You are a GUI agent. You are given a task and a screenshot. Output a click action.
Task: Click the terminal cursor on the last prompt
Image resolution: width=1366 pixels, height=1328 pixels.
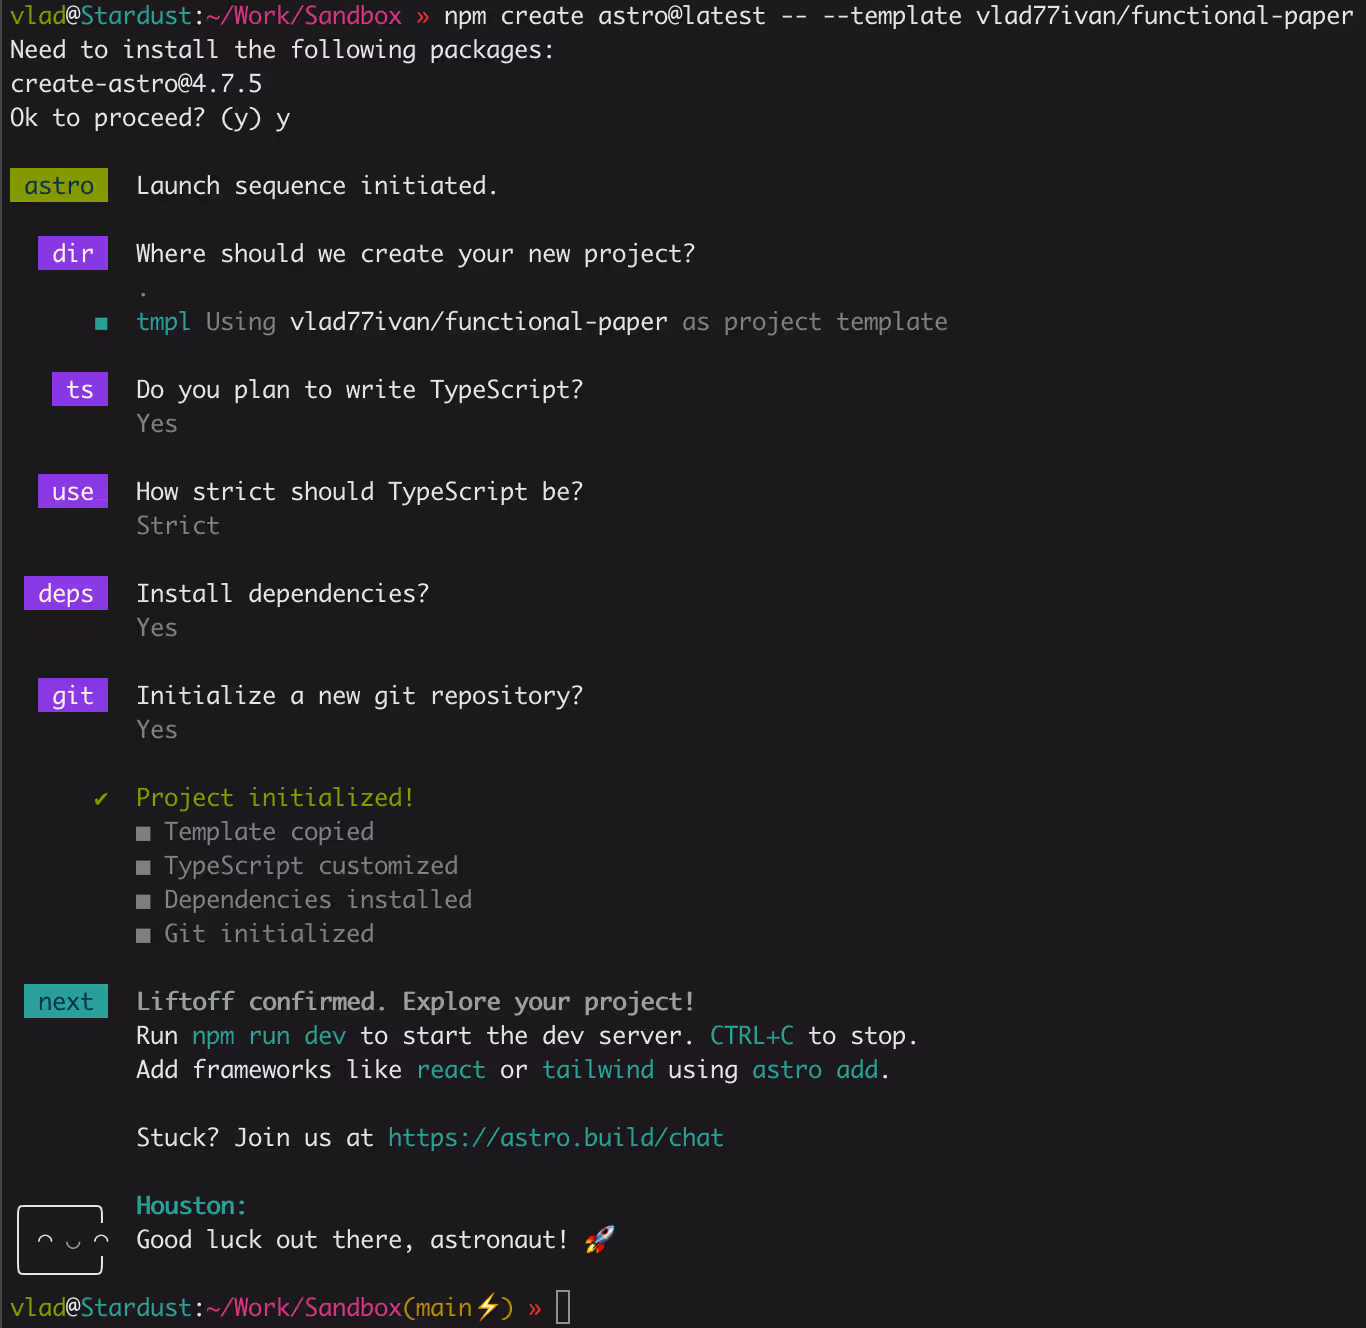click(x=563, y=1307)
